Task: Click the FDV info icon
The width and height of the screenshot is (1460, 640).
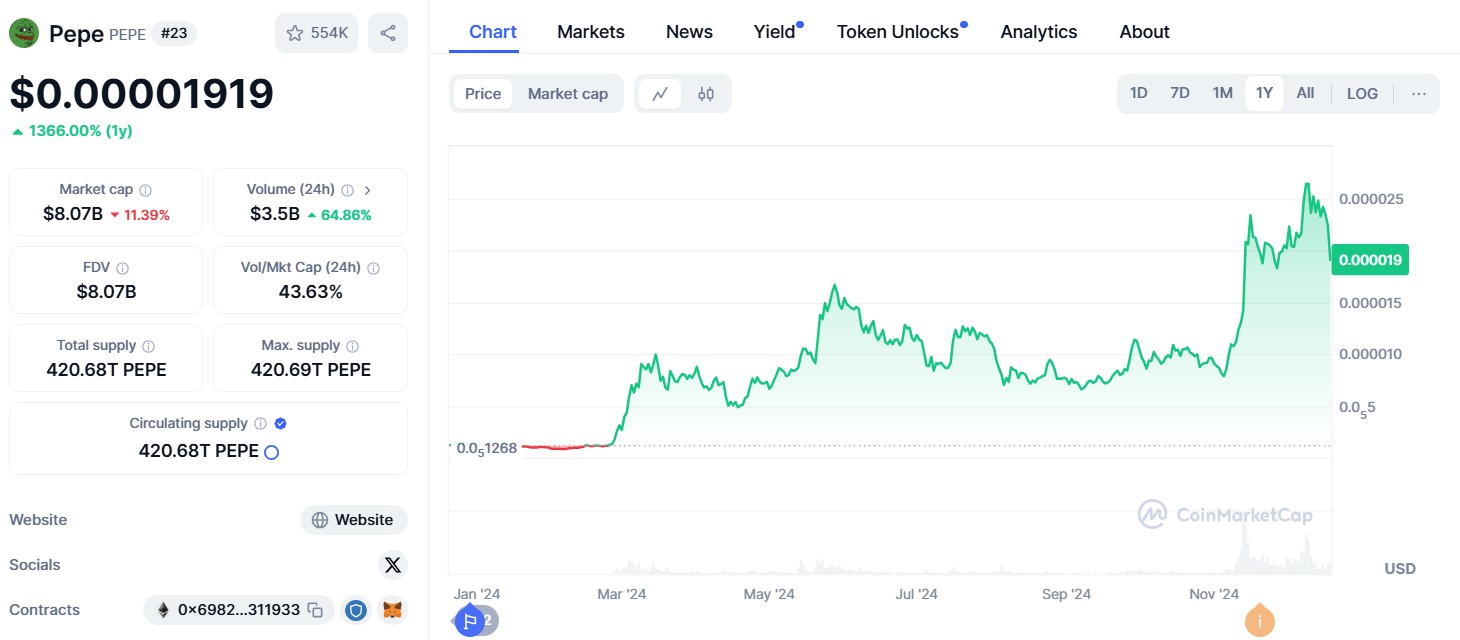Action: [123, 268]
